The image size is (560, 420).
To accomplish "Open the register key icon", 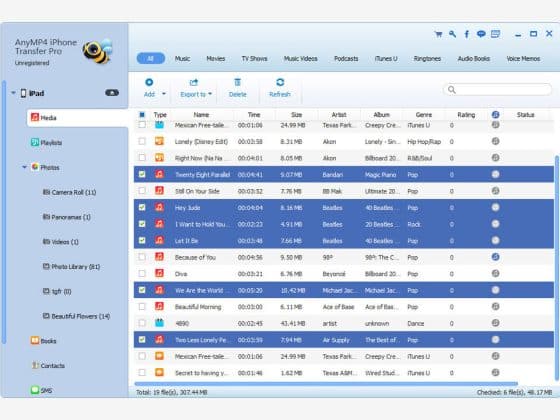I will click(452, 34).
